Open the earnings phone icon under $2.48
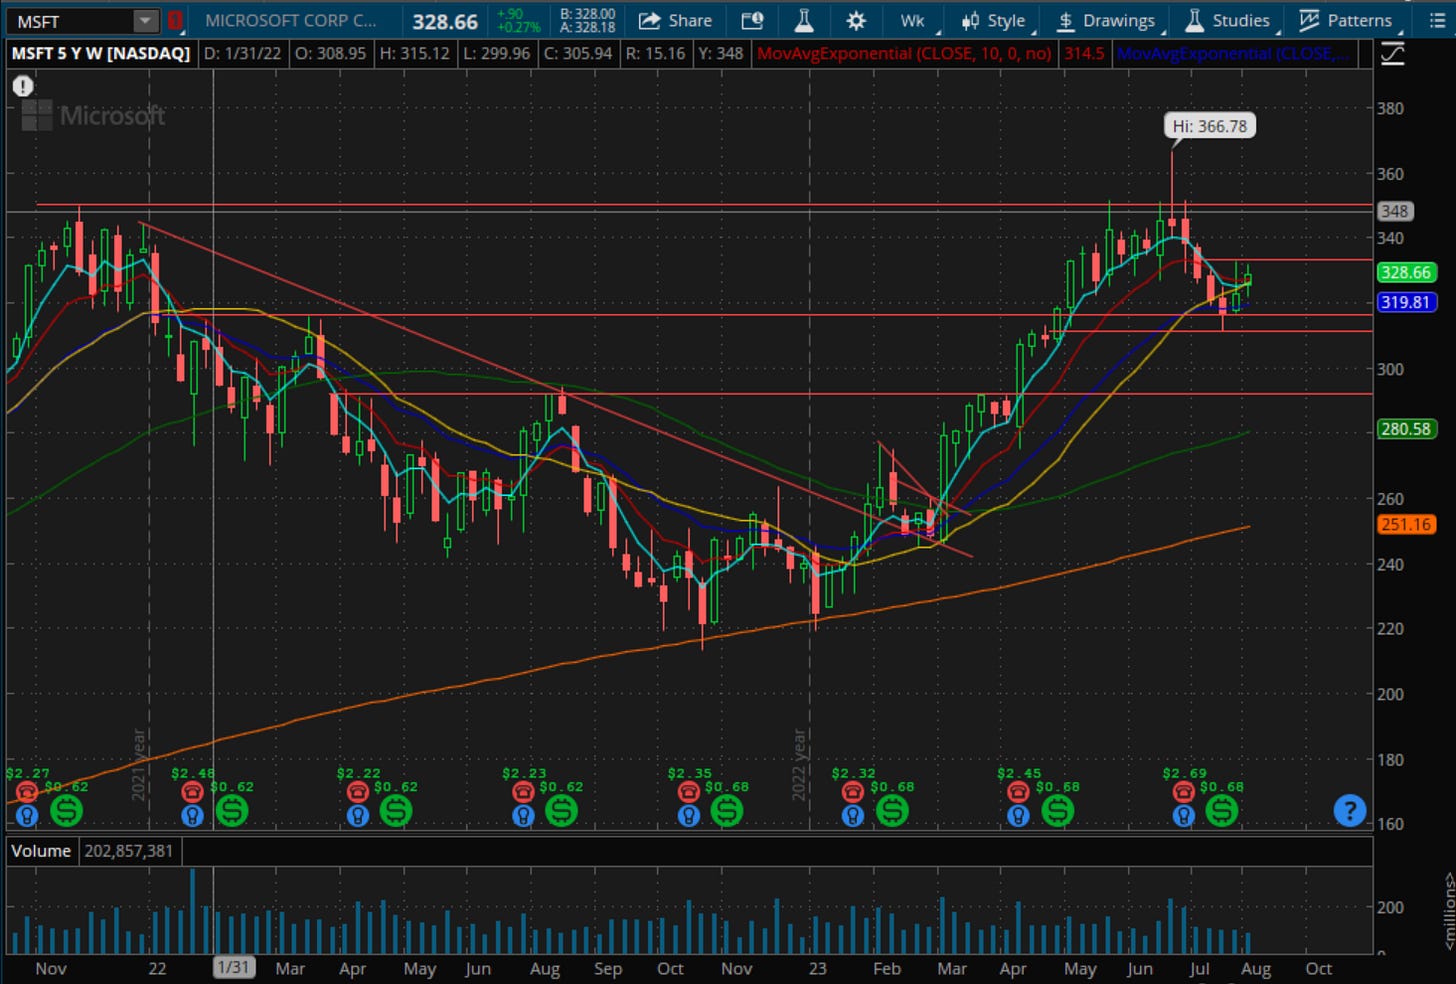Screen dimensions: 1456x984 point(192,792)
